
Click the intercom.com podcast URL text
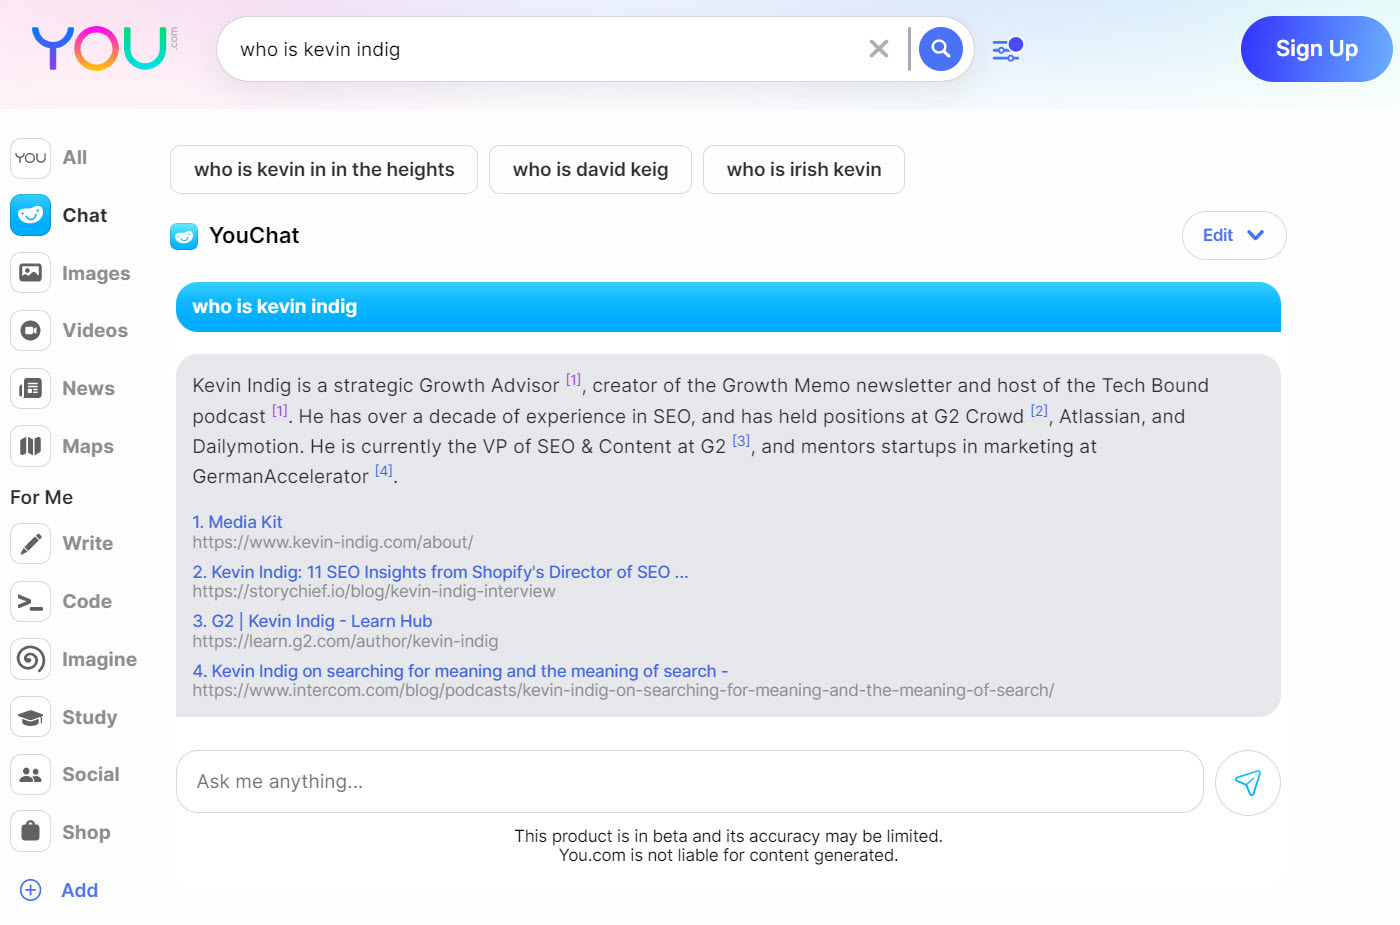point(623,690)
